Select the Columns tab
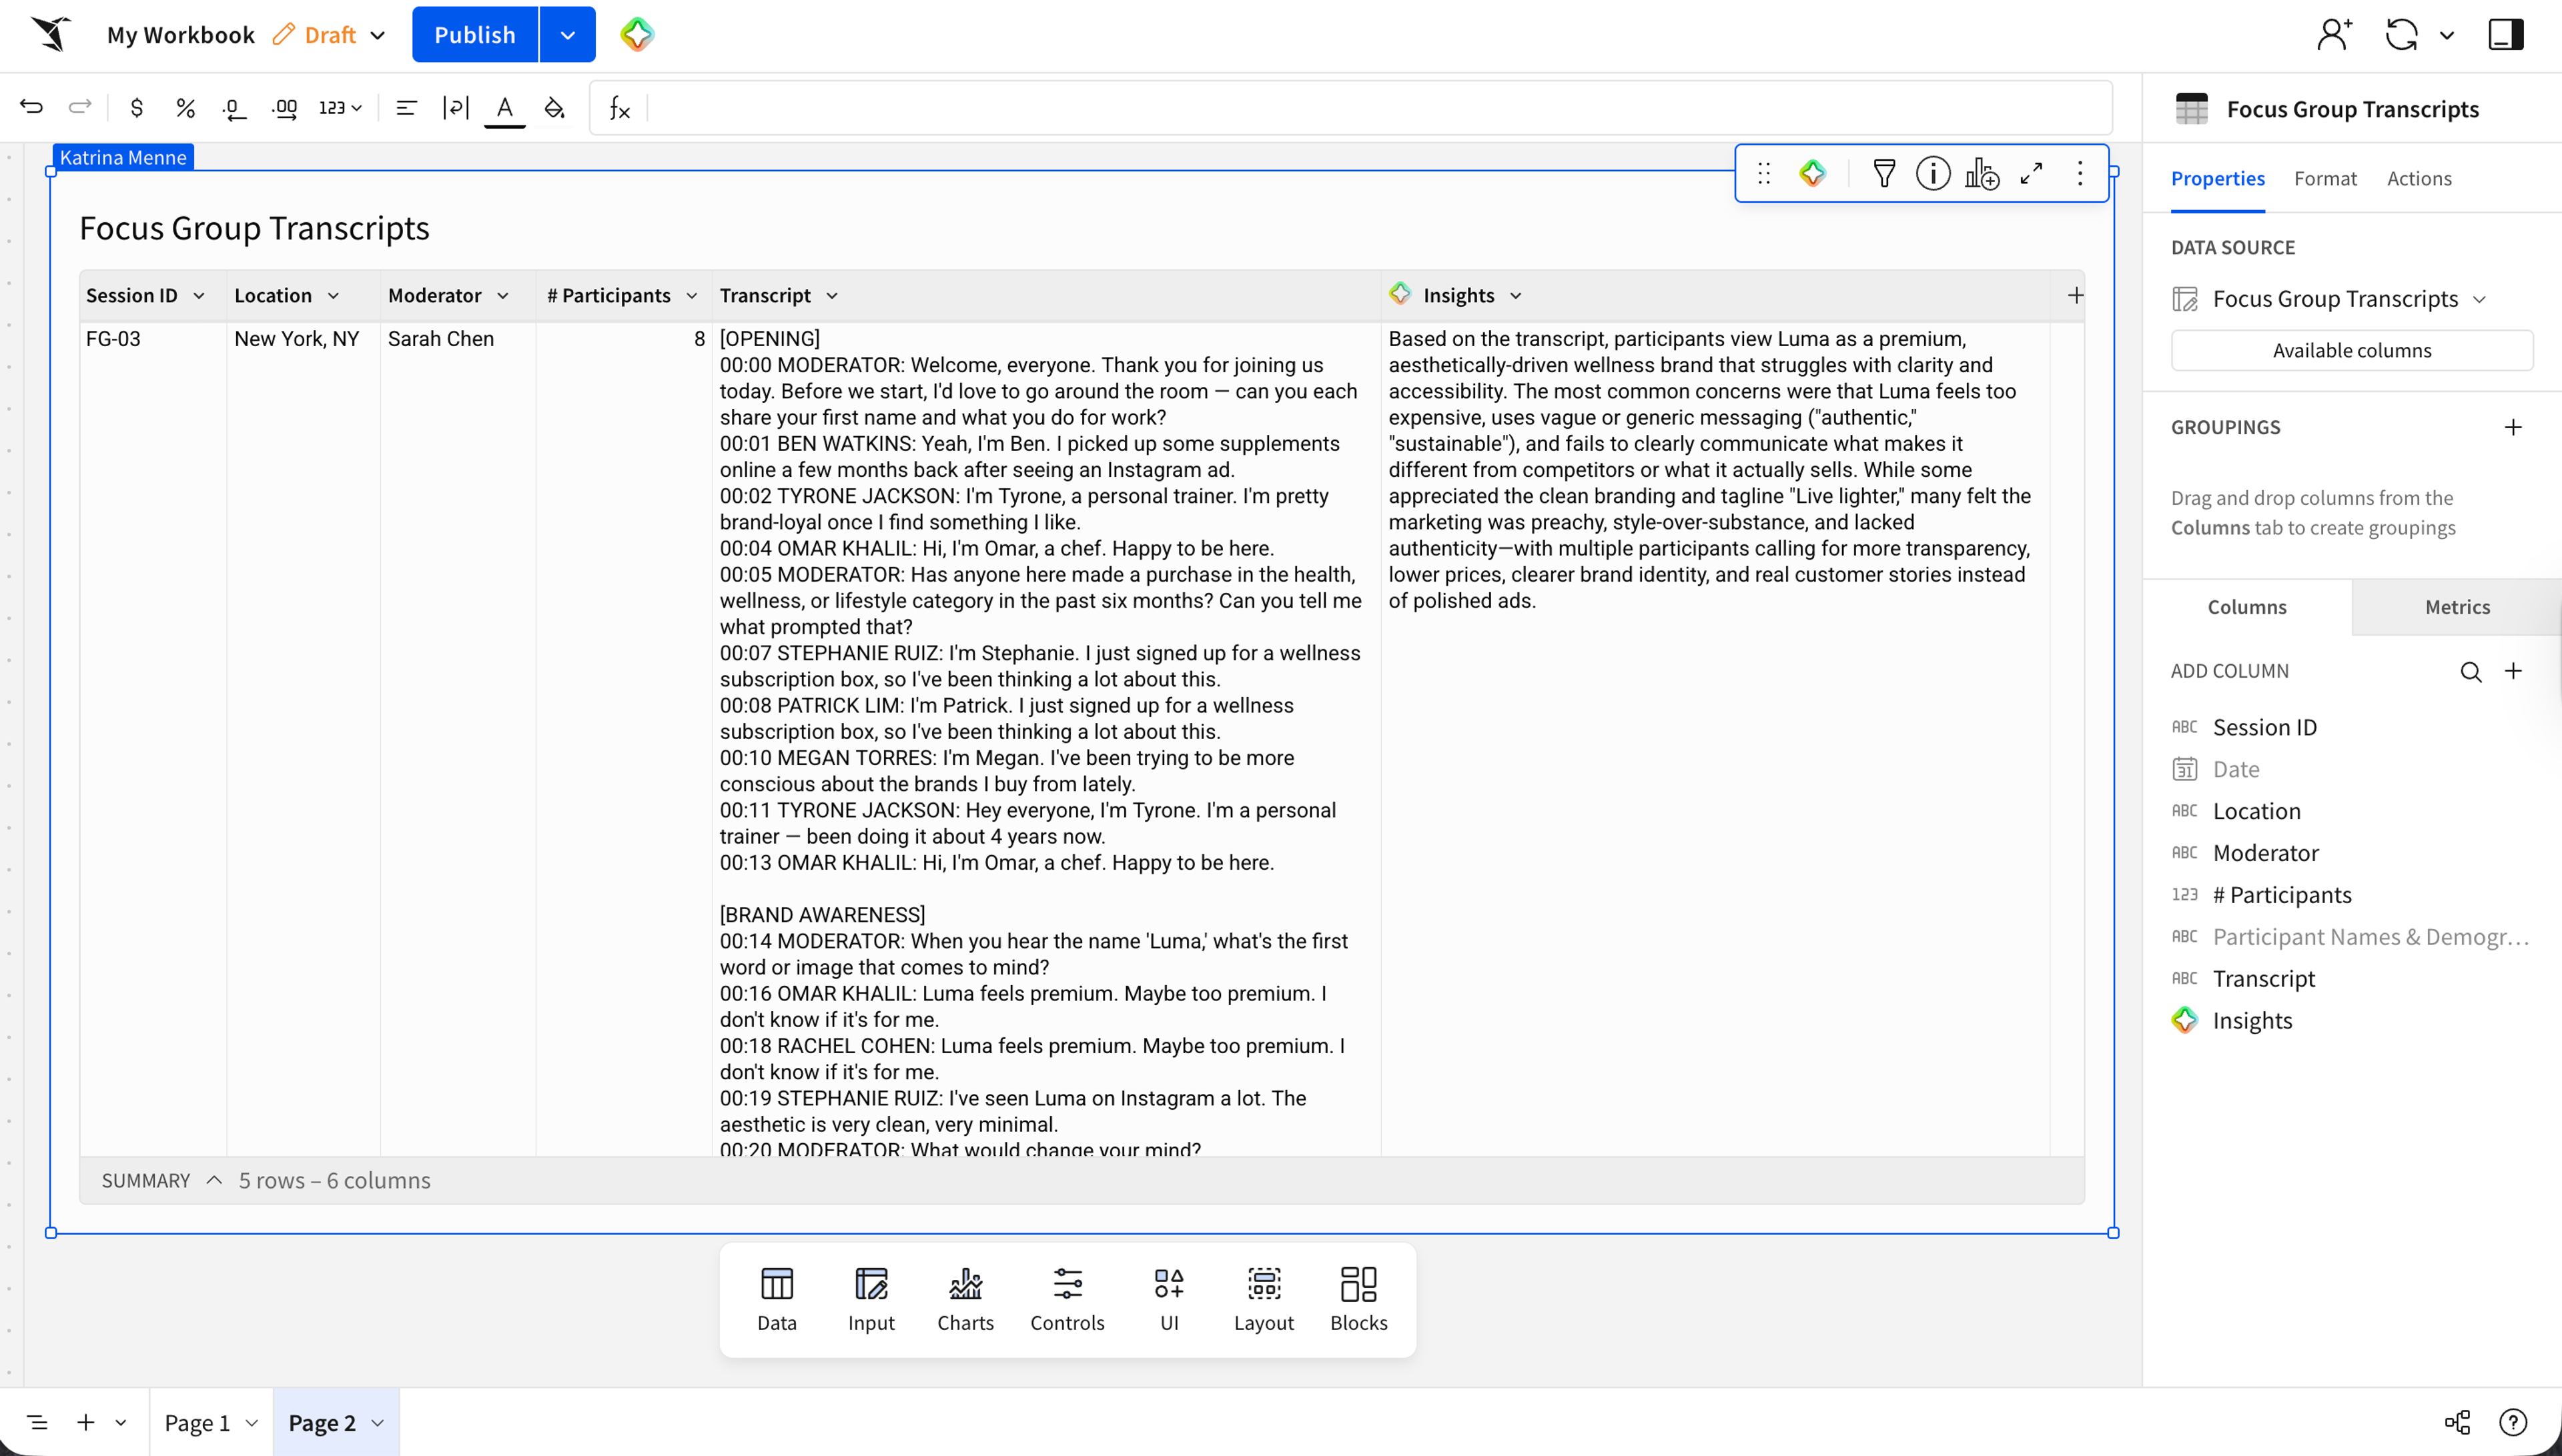The image size is (2562, 1456). pos(2247,607)
